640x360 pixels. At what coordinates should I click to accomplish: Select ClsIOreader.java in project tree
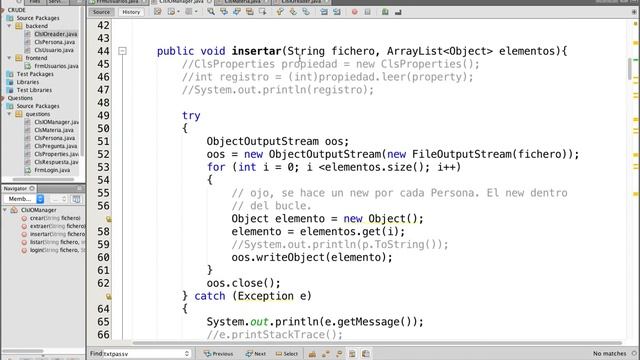click(56, 34)
